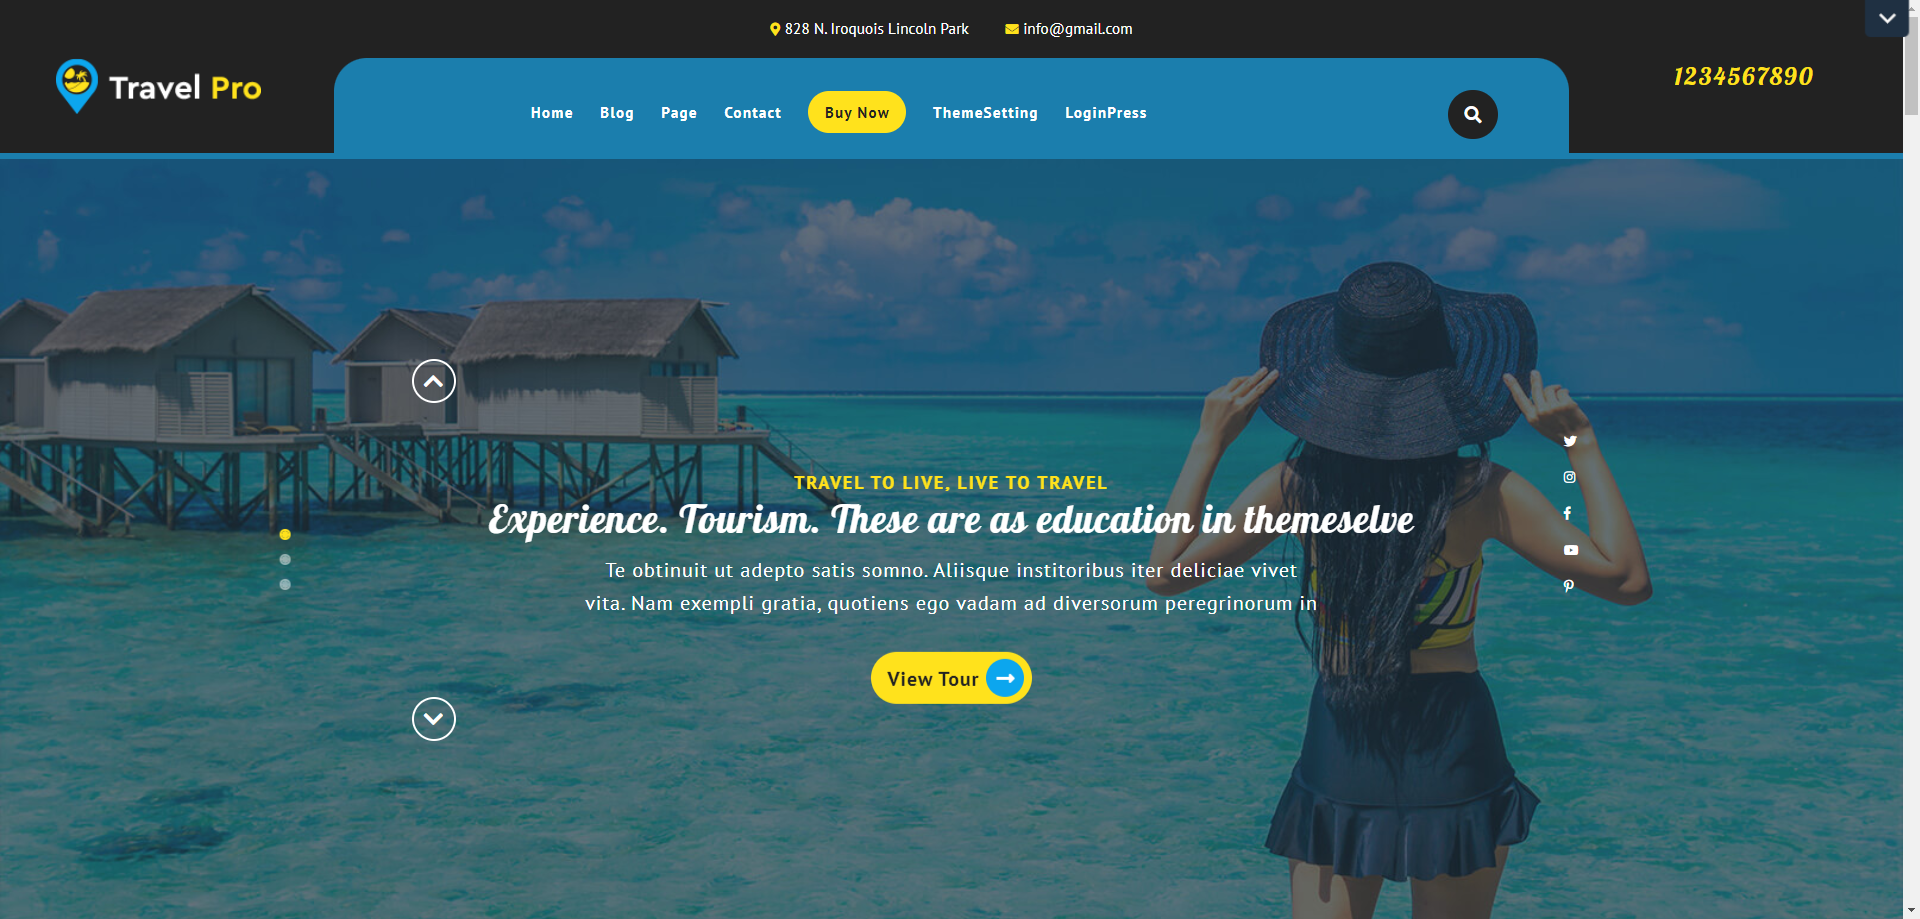The height and width of the screenshot is (919, 1920).
Task: Go to next slide with down chevron
Action: (434, 719)
